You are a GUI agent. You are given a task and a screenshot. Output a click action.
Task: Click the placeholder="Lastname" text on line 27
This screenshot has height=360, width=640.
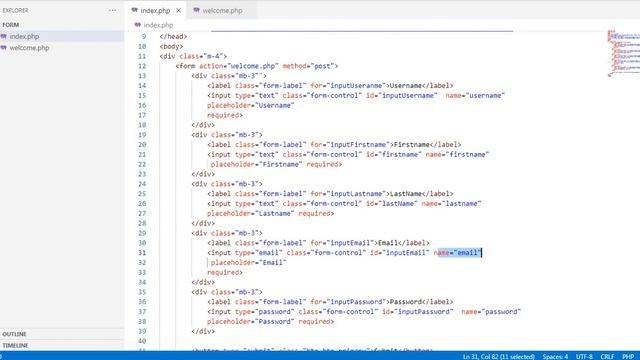pyautogui.click(x=250, y=213)
